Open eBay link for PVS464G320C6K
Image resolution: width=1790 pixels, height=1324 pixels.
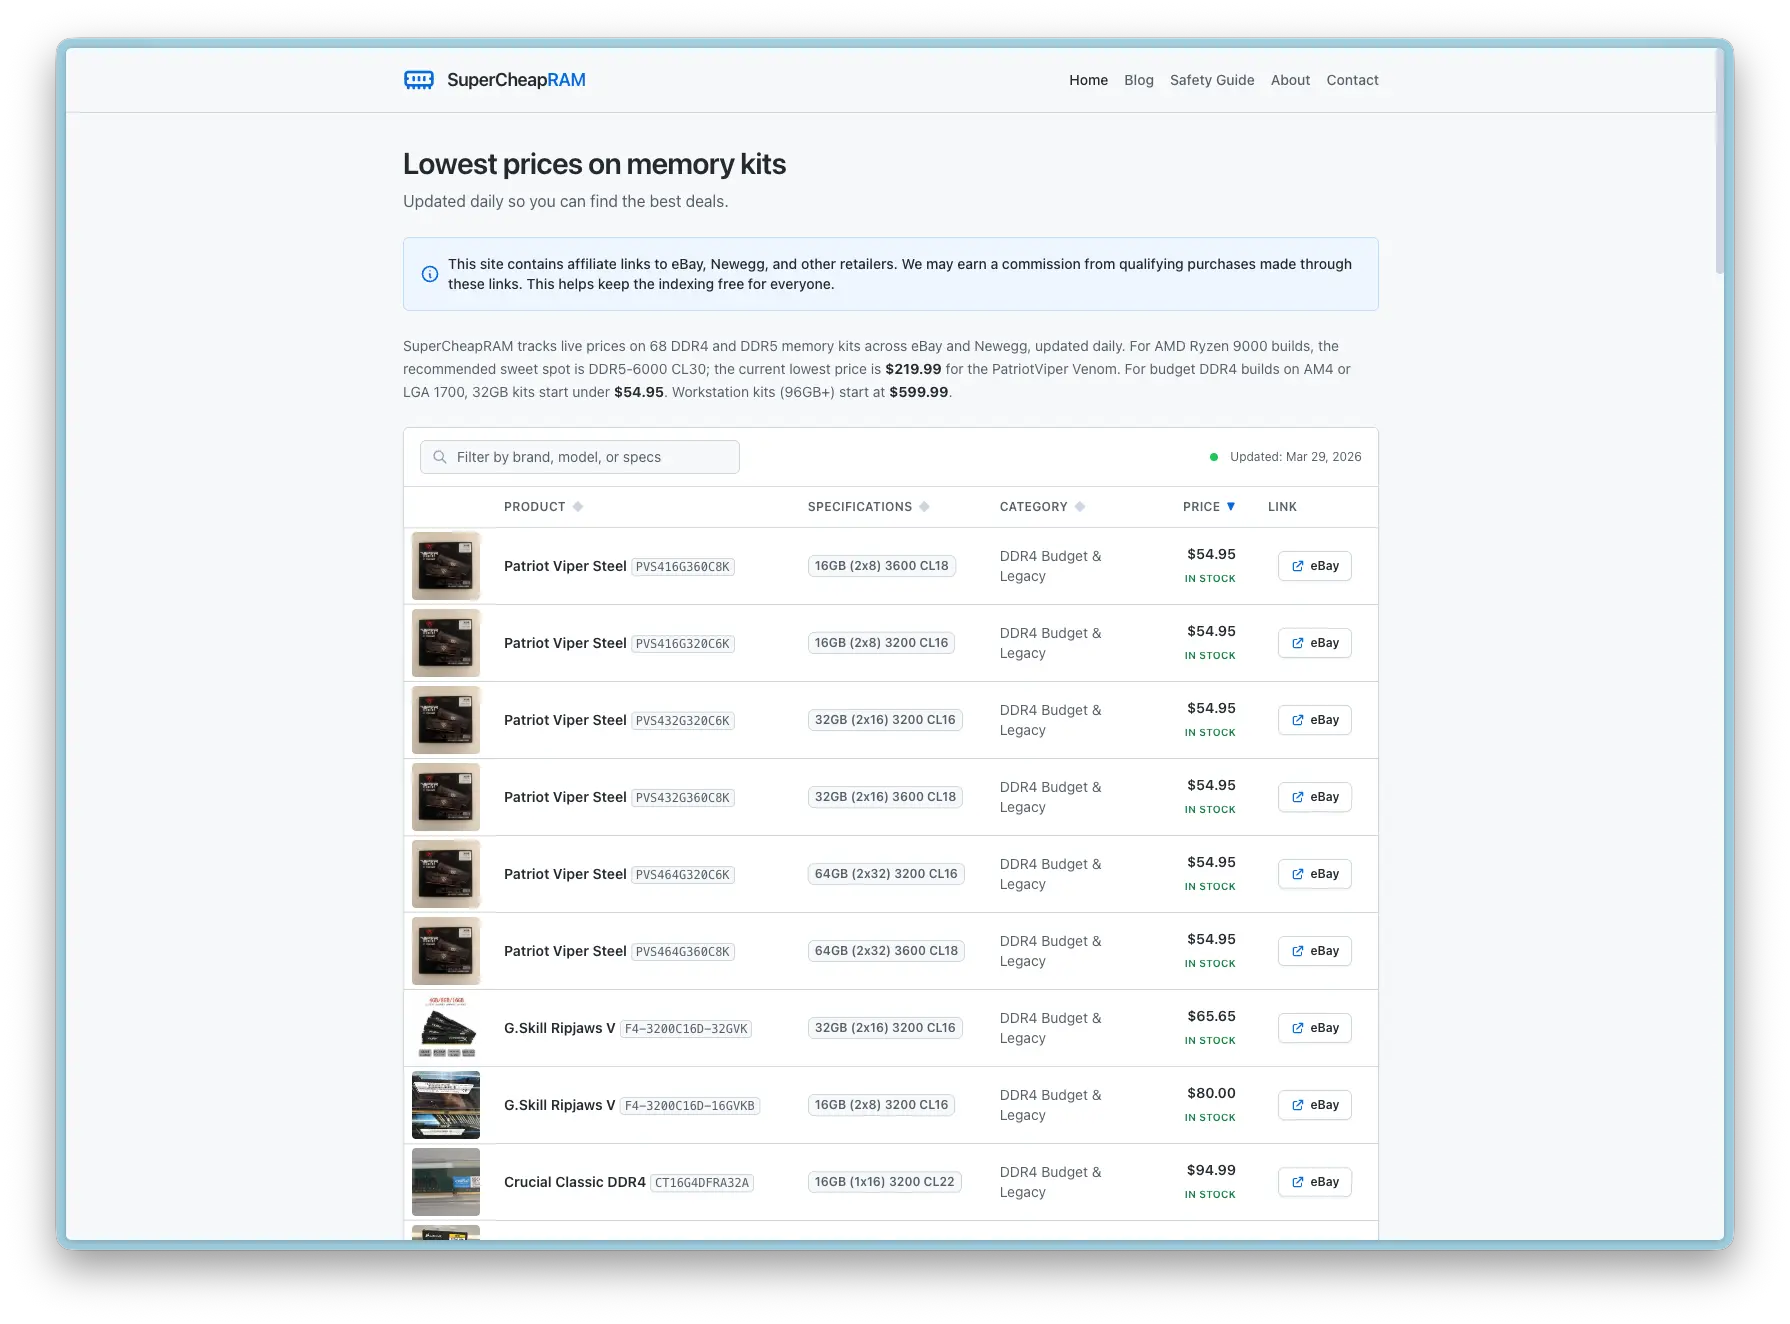[x=1315, y=874]
